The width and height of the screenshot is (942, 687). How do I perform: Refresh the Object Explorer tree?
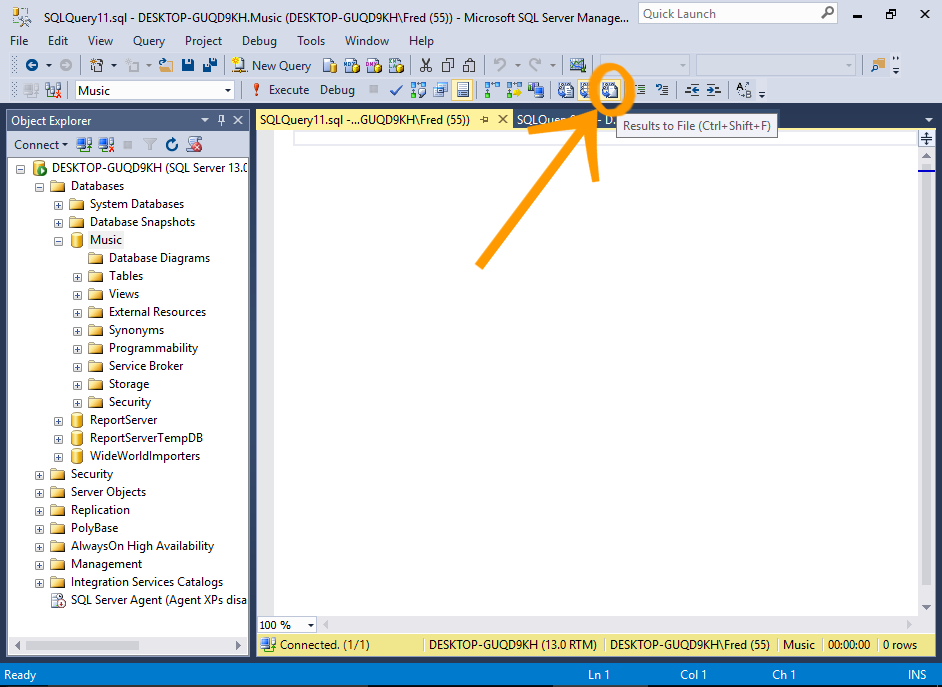pyautogui.click(x=172, y=145)
